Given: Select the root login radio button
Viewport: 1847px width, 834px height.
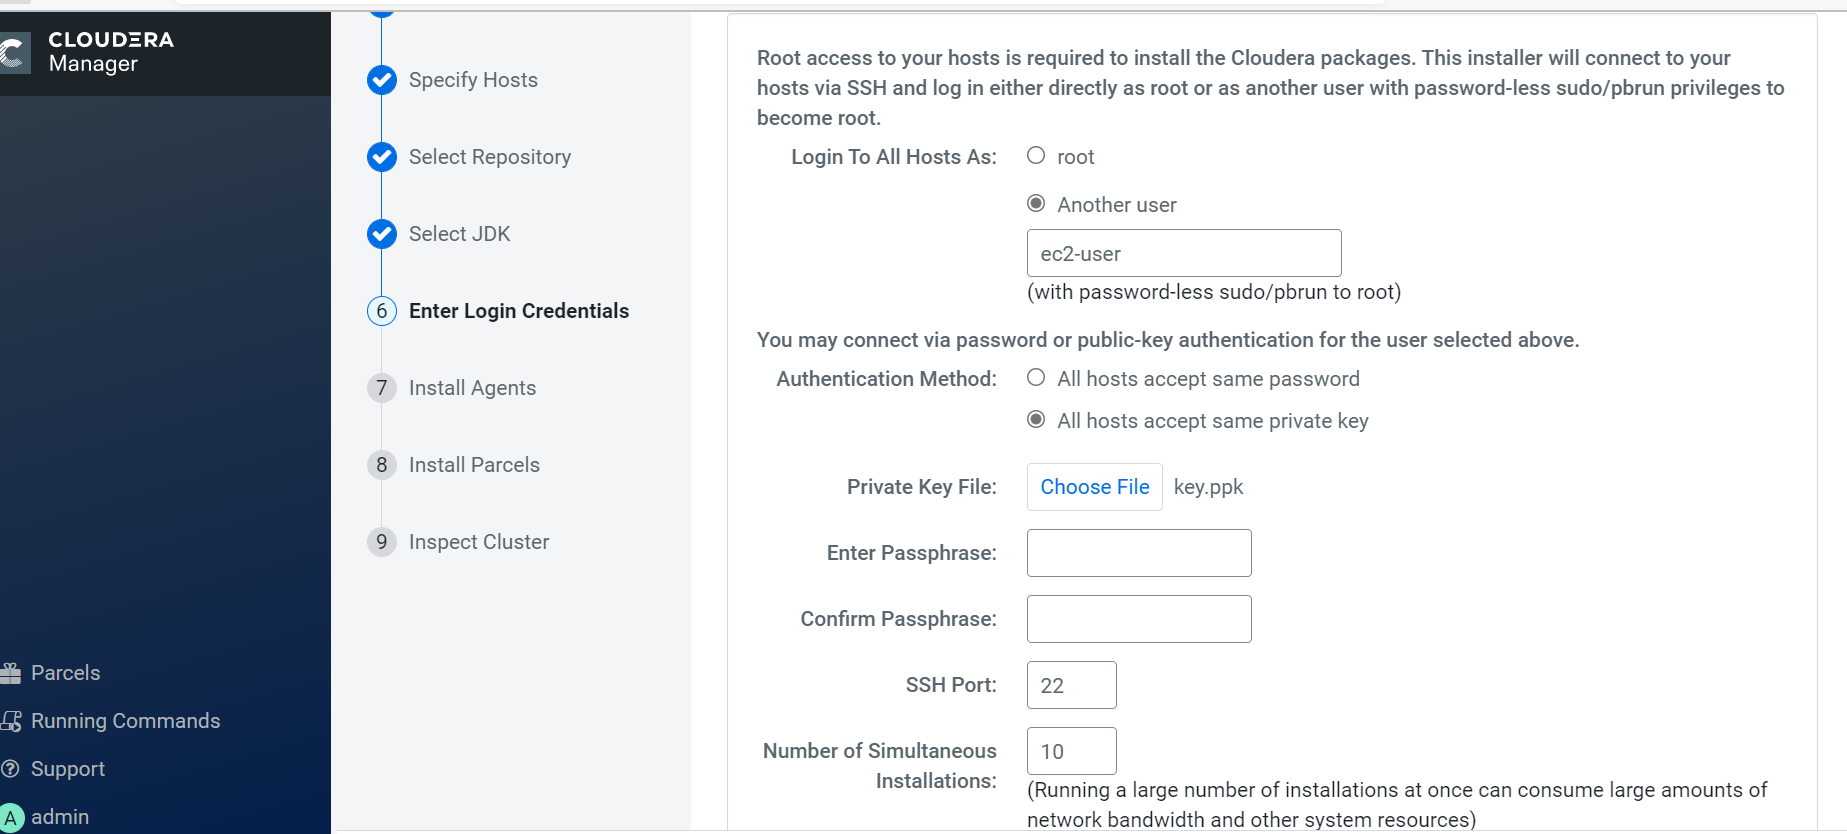Looking at the screenshot, I should click(x=1036, y=156).
